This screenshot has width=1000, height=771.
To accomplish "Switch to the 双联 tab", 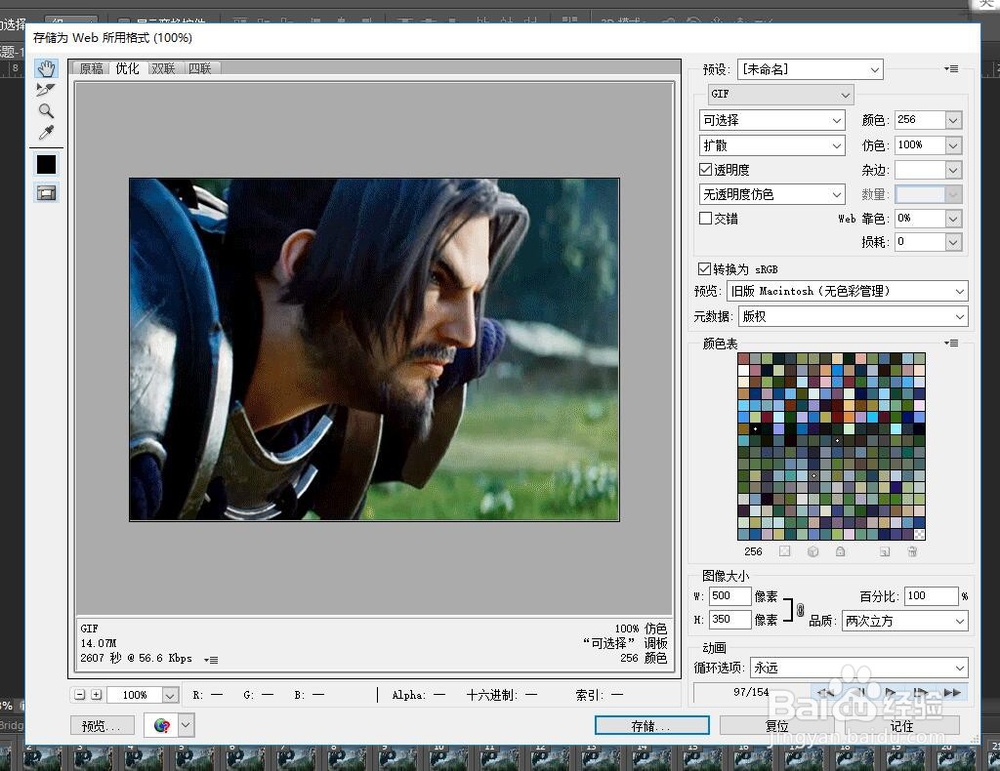I will pos(163,68).
